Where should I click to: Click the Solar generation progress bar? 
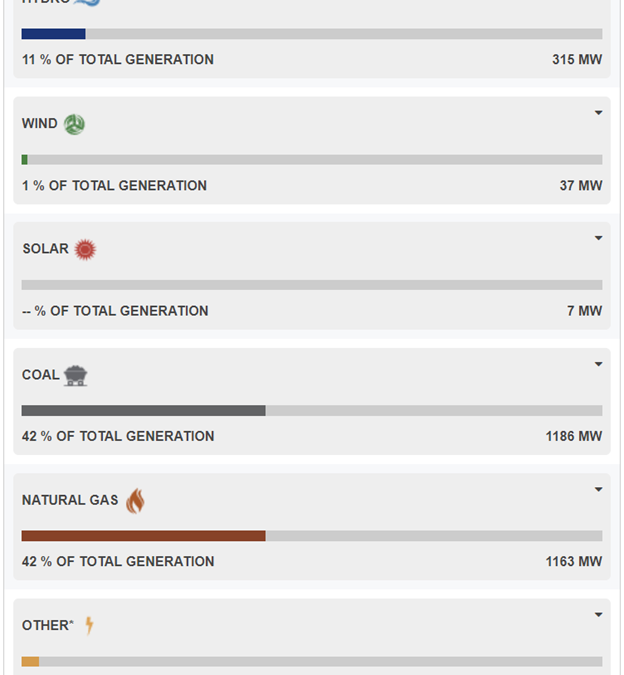[x=312, y=285]
